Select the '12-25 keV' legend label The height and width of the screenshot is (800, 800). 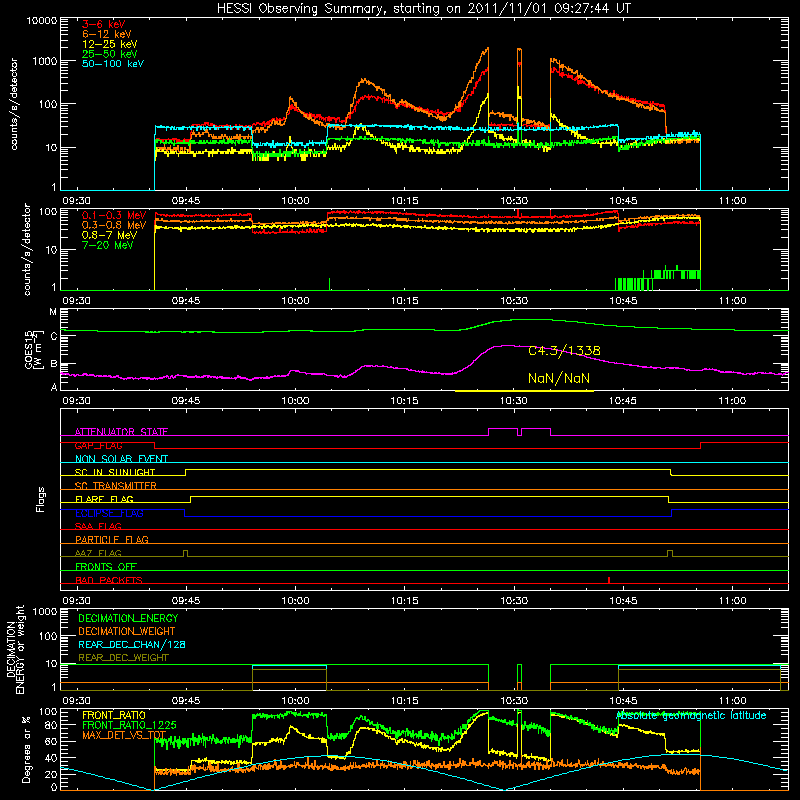(x=110, y=44)
